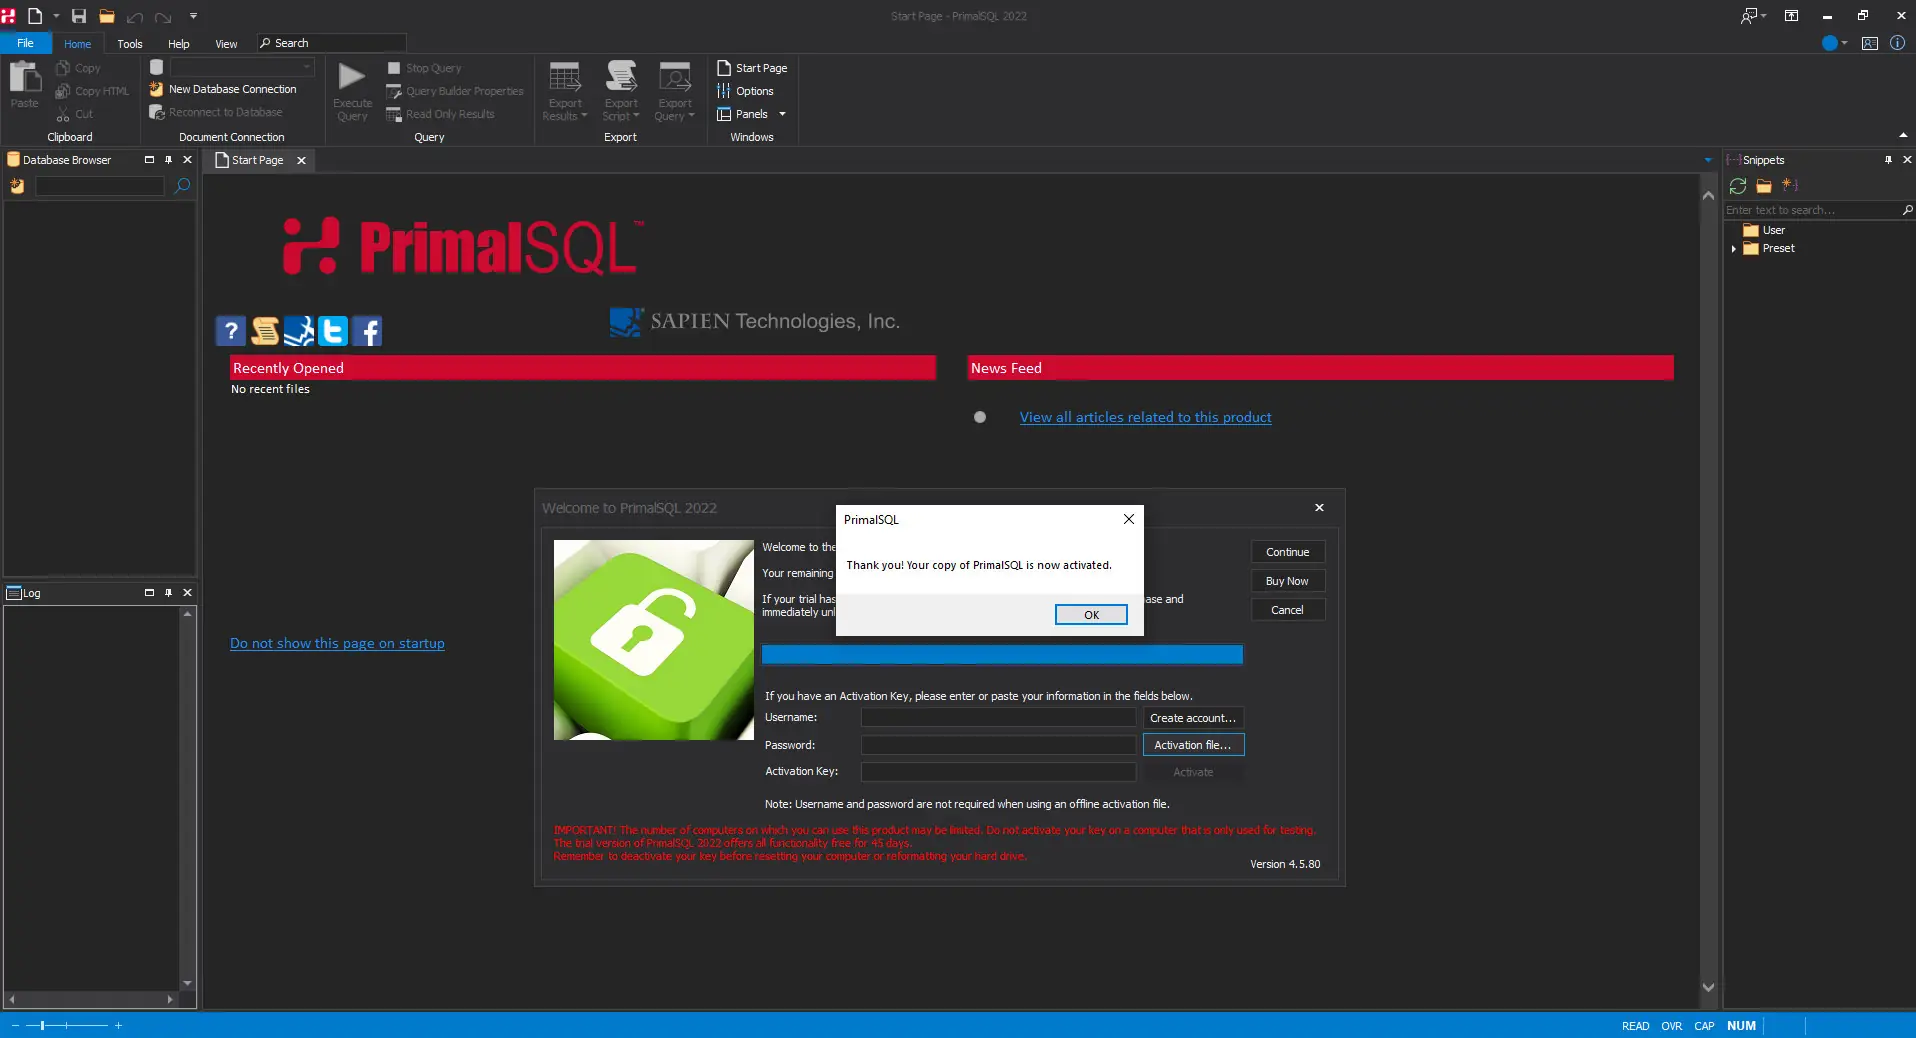1916x1038 pixels.
Task: Open Options in the Windows group
Action: click(x=745, y=91)
